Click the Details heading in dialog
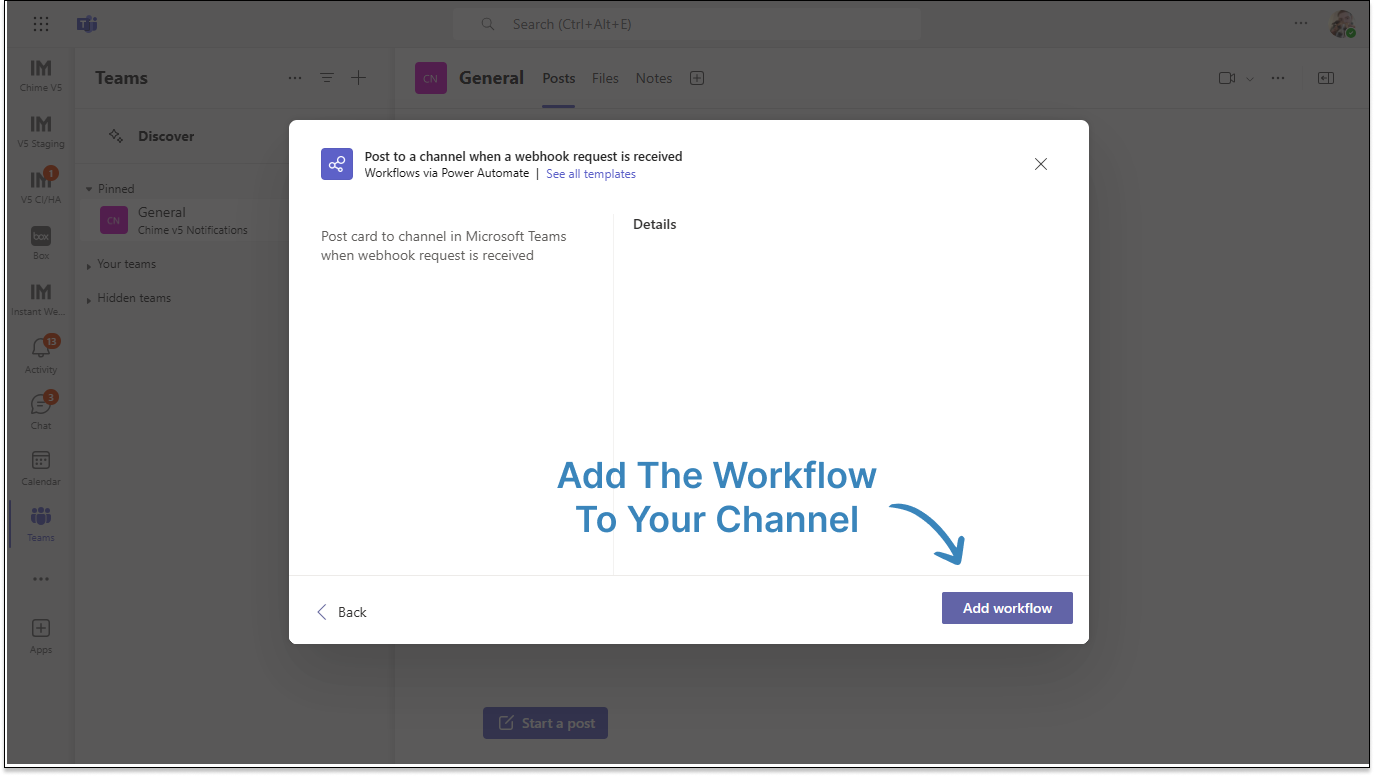Image resolution: width=1374 pixels, height=776 pixels. (x=655, y=224)
